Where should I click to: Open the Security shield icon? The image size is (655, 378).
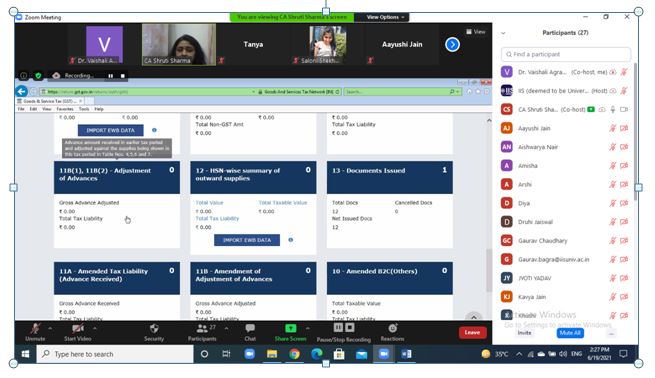pos(154,329)
